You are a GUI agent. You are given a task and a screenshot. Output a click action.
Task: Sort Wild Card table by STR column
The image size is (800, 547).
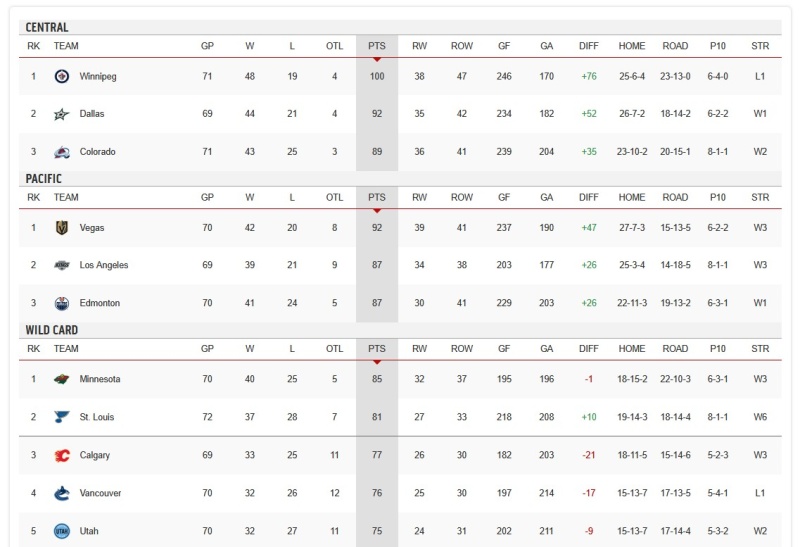pos(760,349)
